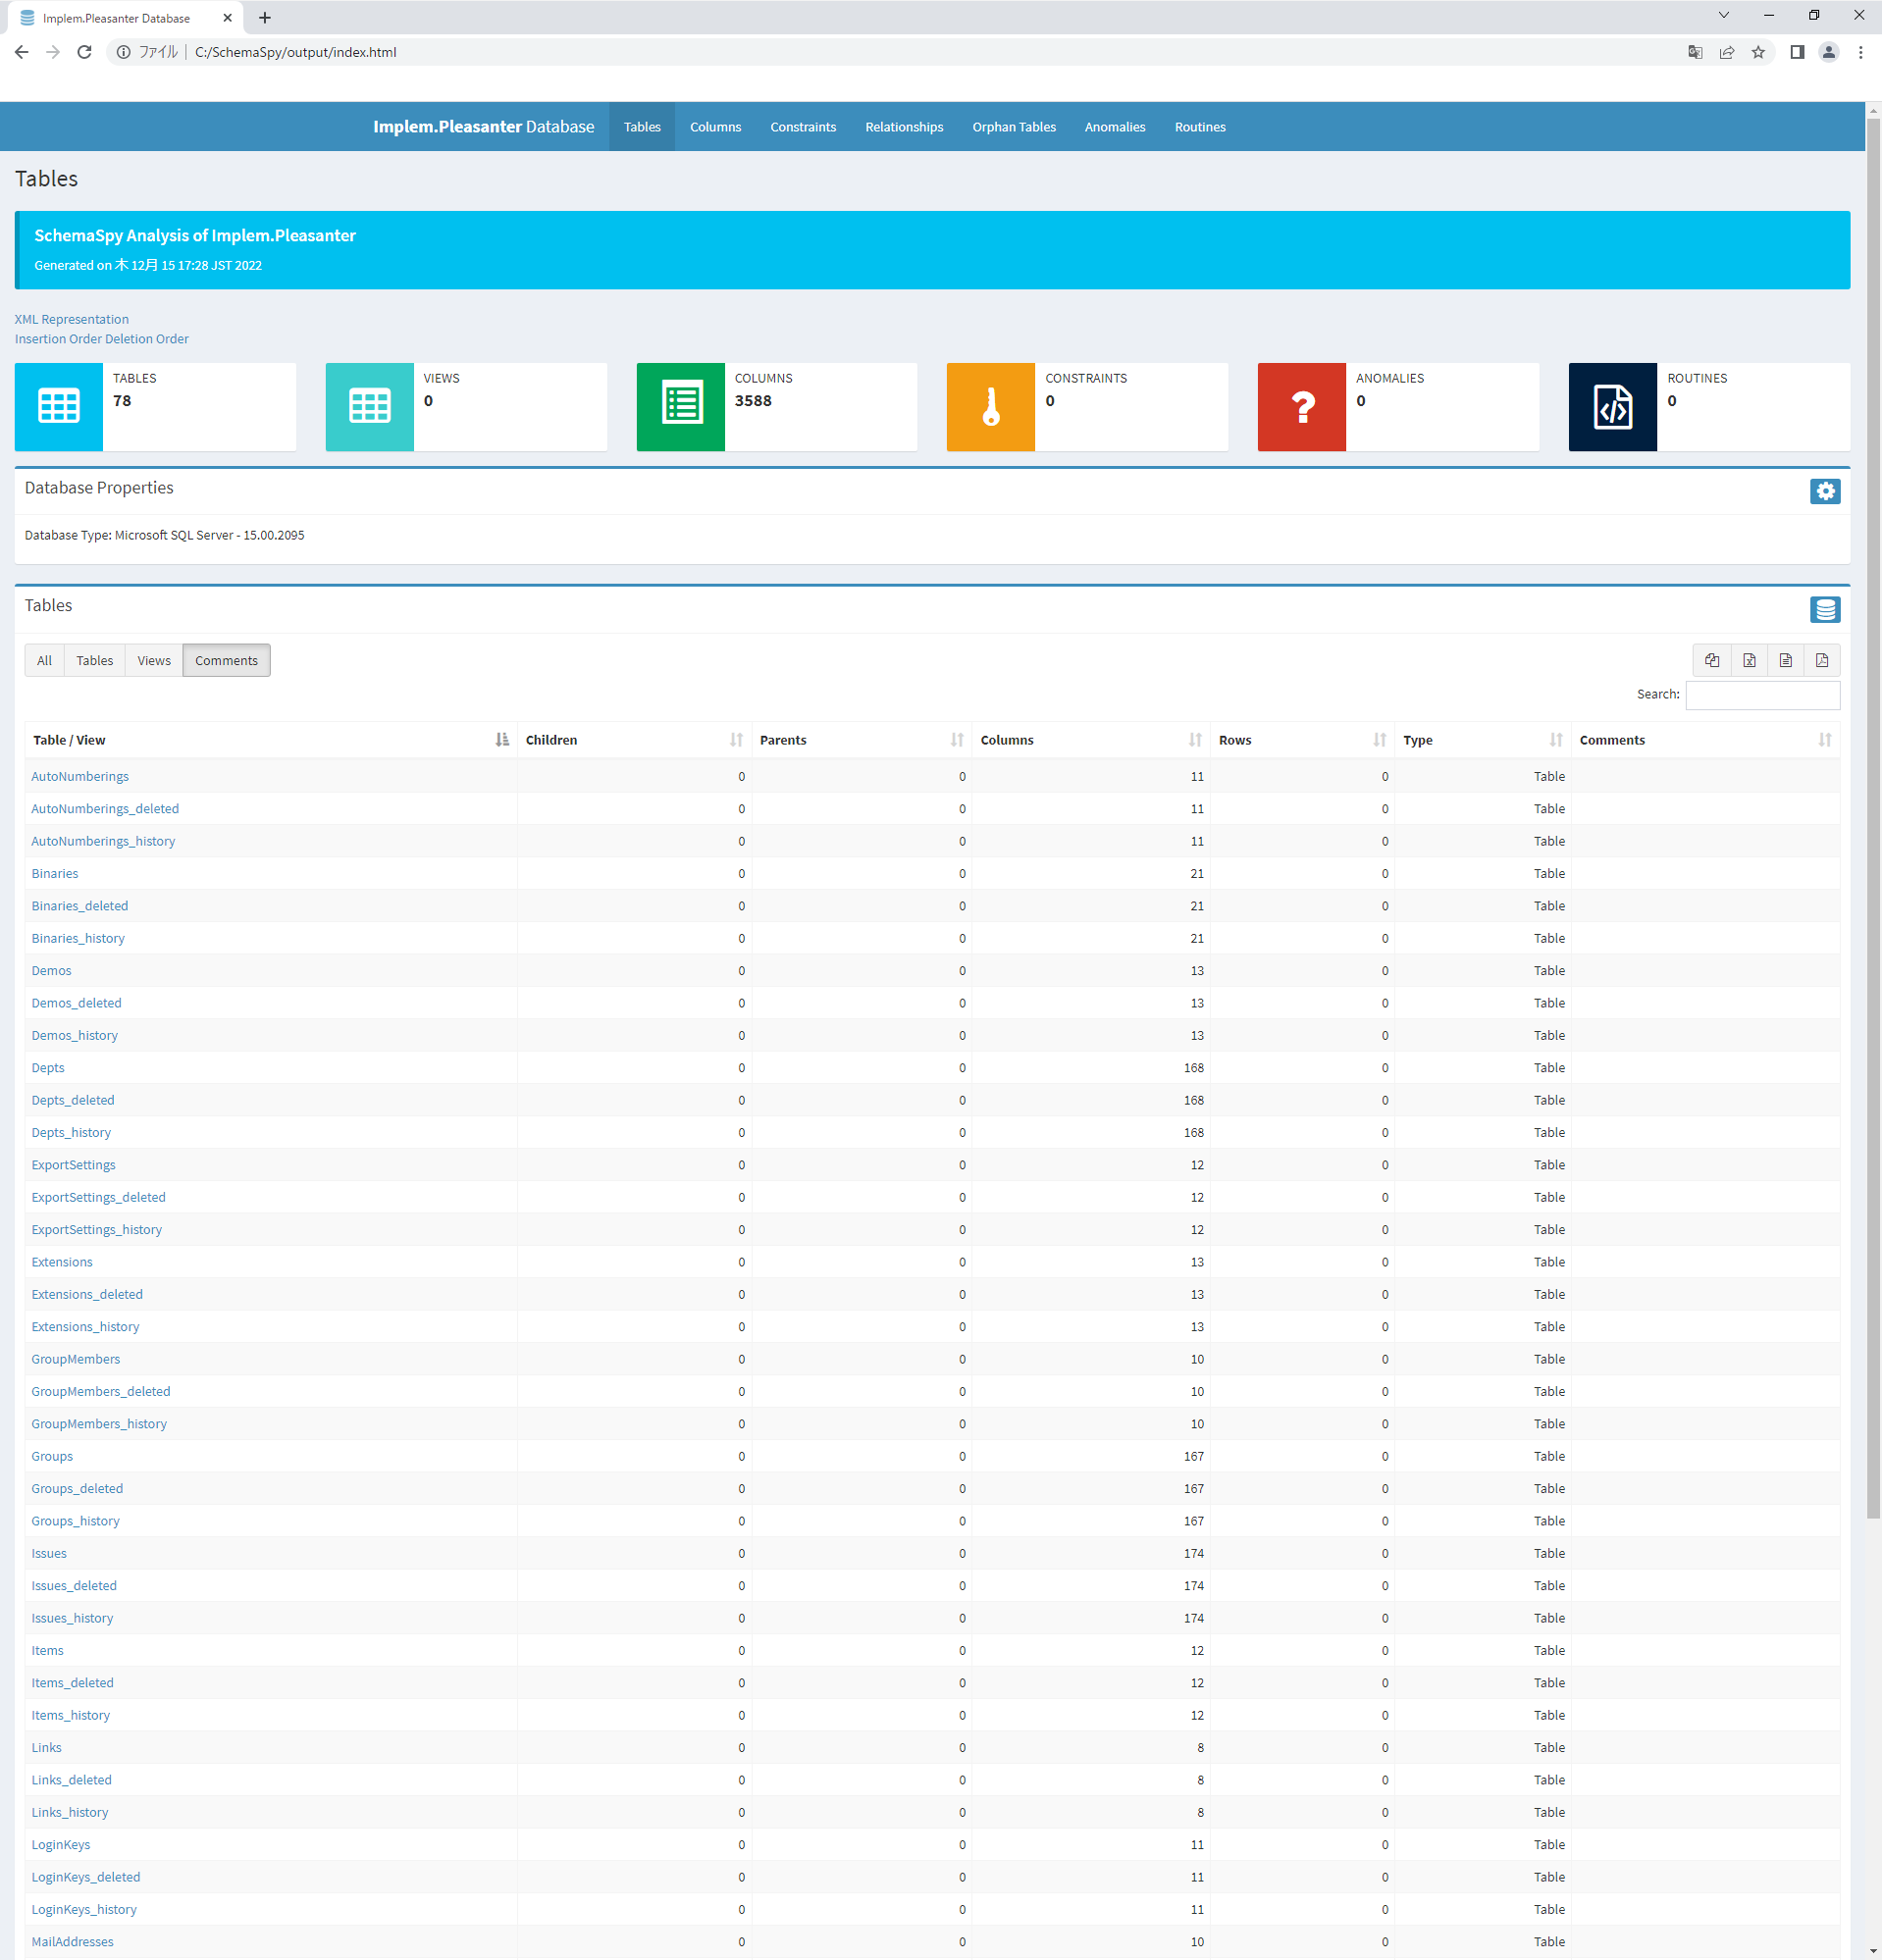
Task: Open the Issues_history table link
Action: (x=72, y=1618)
